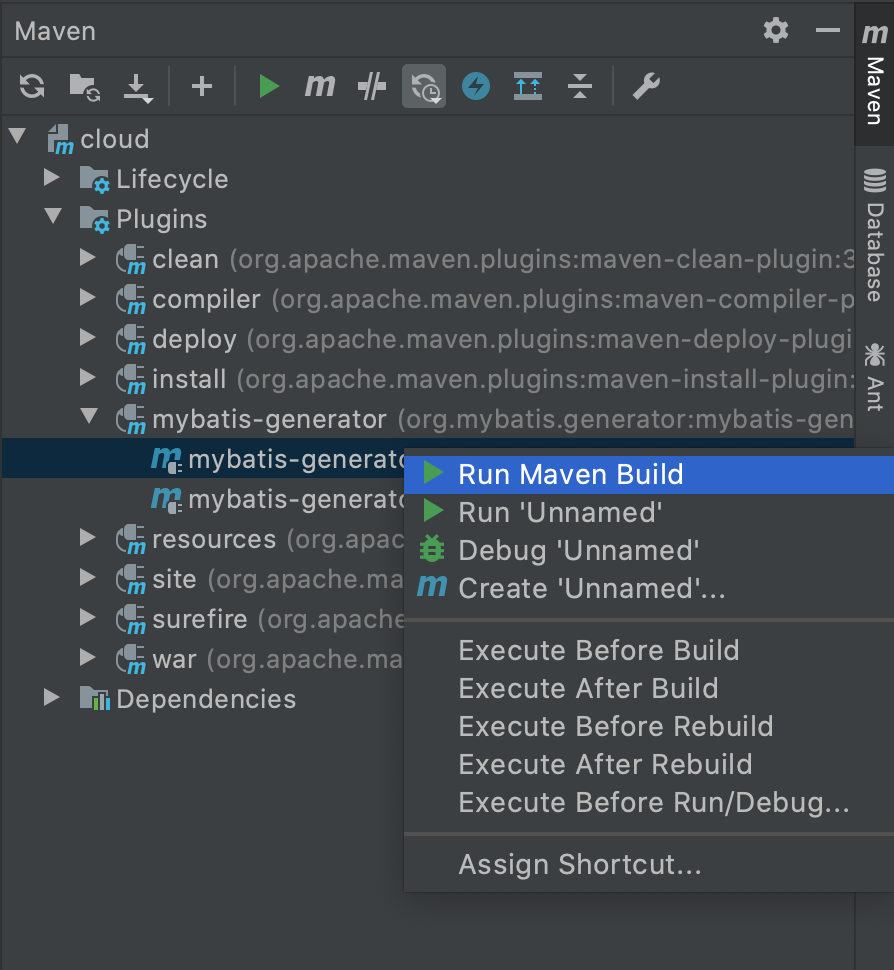Switch to Maven side tab
Screen dimensions: 894x970
[x=874, y=74]
